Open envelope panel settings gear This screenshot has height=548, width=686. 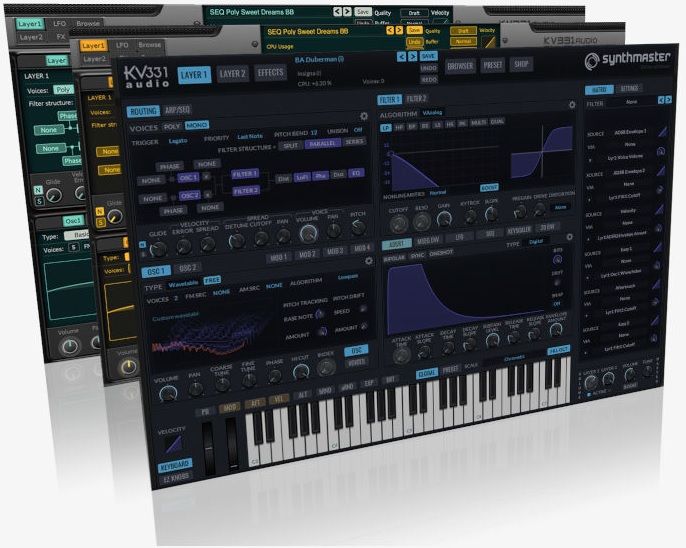(x=569, y=237)
